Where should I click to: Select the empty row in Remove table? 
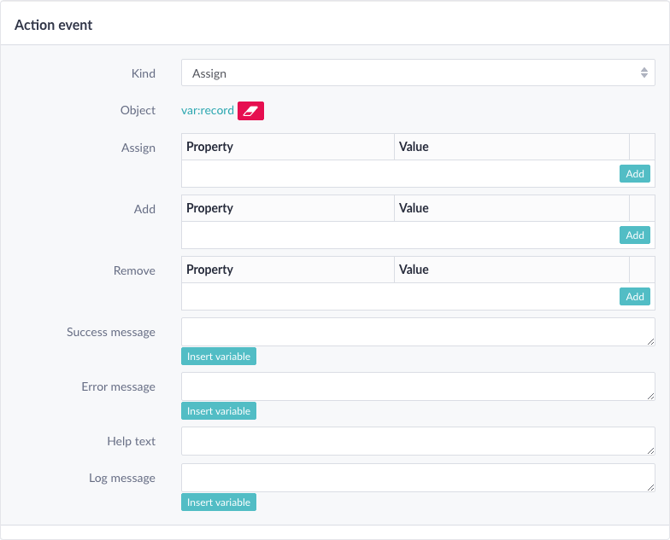pyautogui.click(x=400, y=297)
